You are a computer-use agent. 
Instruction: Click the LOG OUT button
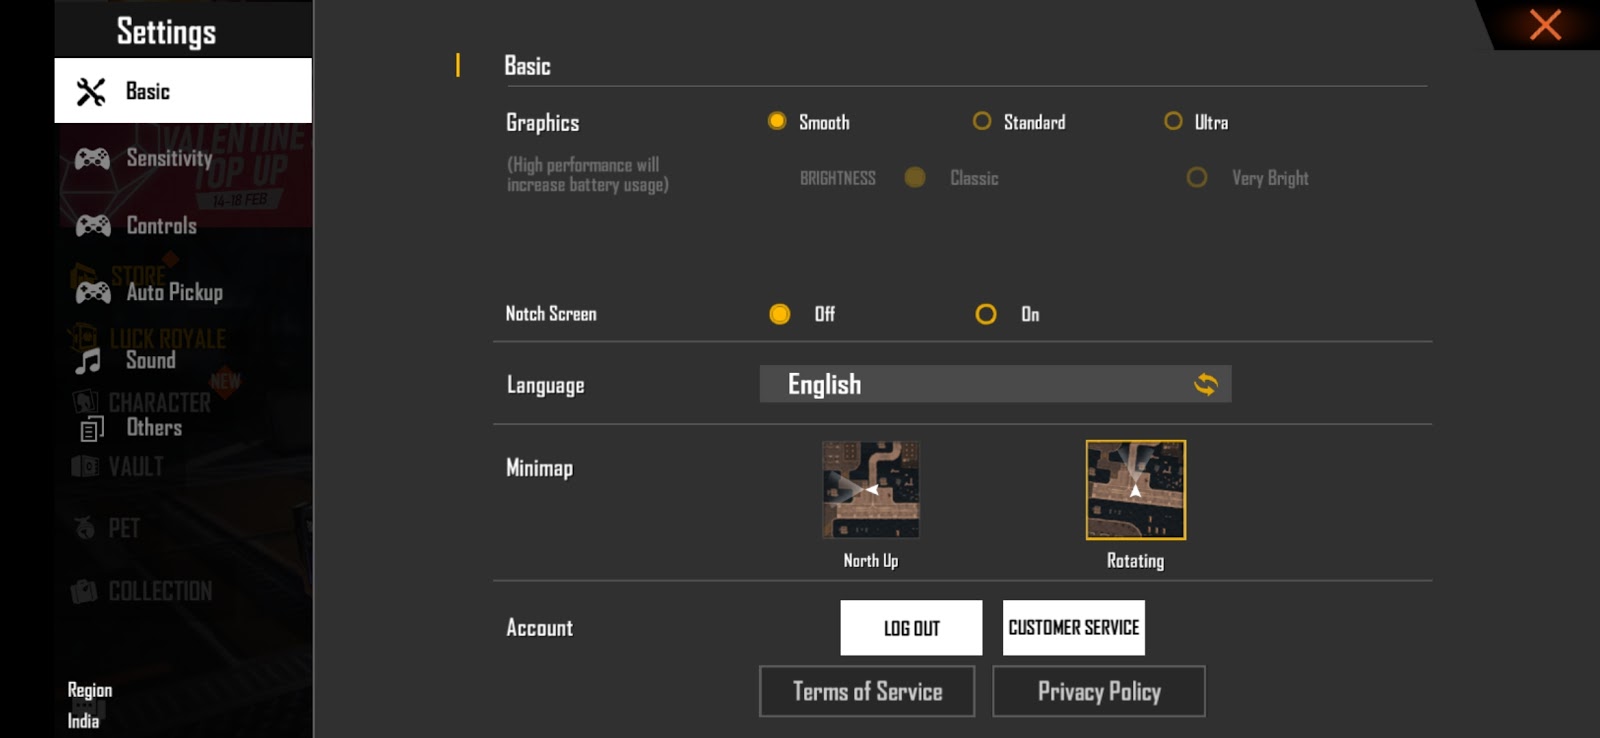tap(911, 628)
